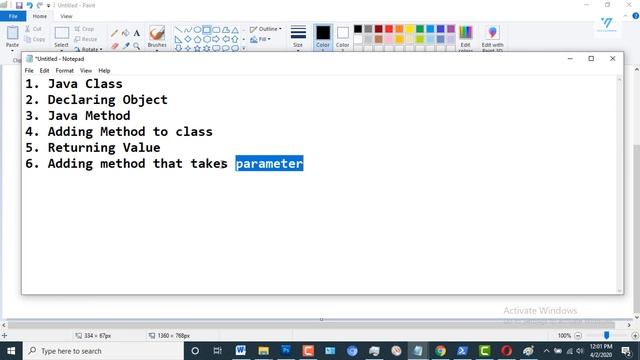Click the line '3. Java Method'
This screenshot has height=360, width=640.
tap(78, 116)
